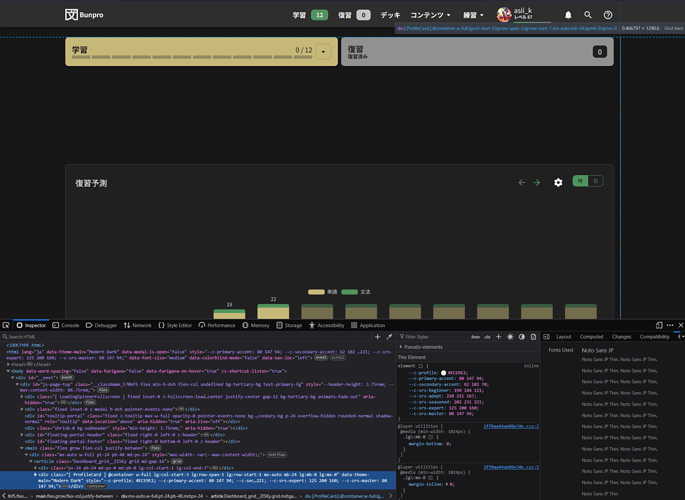Viewport: 685px width, 500px height.
Task: Add a new CSS rule
Action: (498, 337)
